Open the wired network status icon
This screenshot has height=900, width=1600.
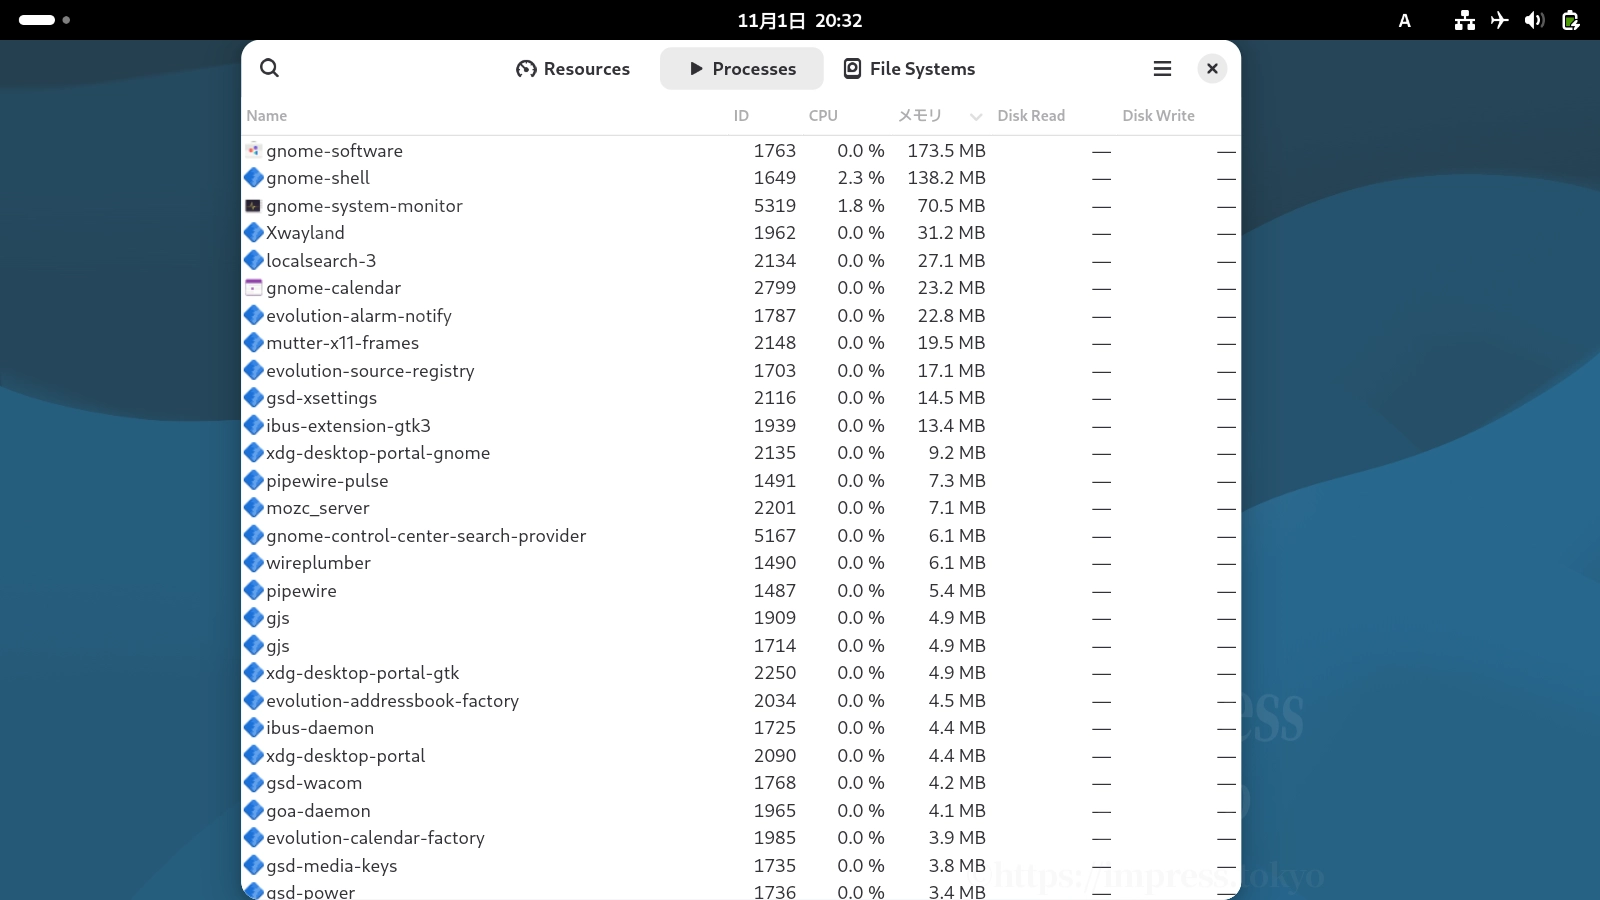pos(1465,20)
